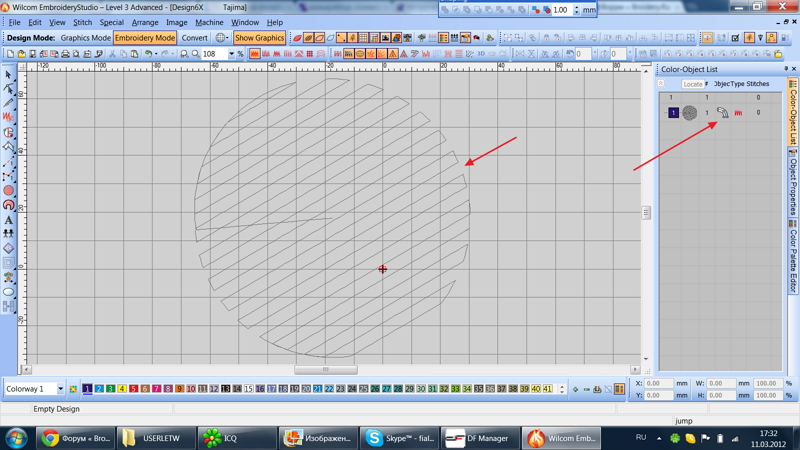Toggle Embroidery Mode button
The image size is (800, 450).
145,38
